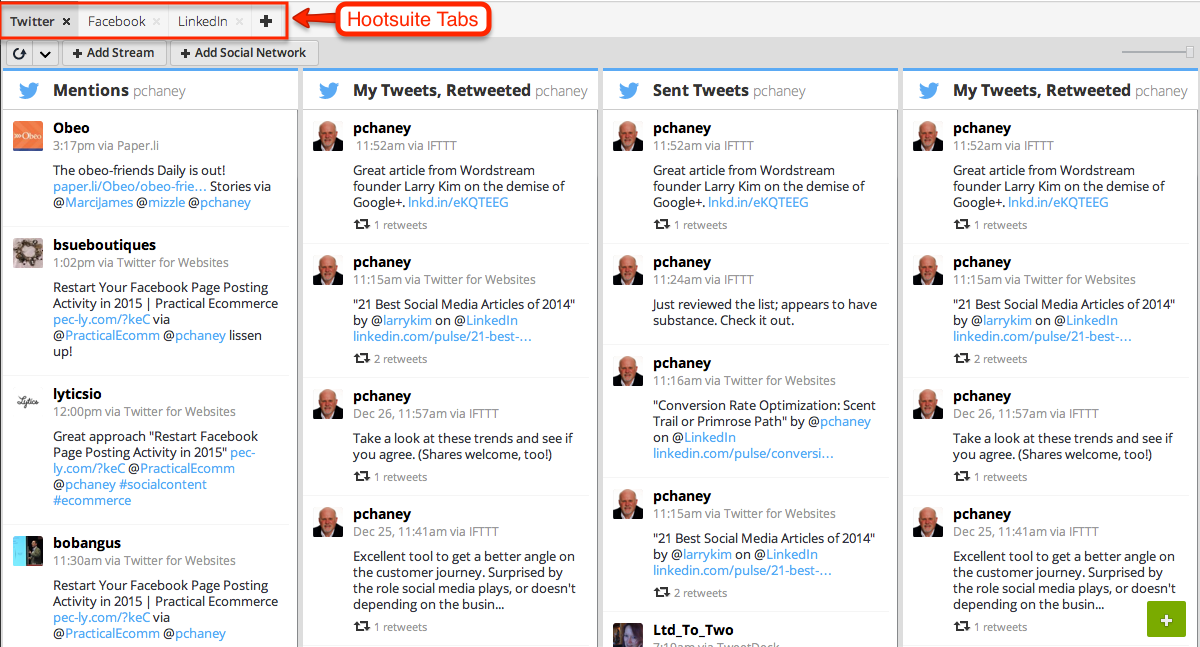The image size is (1200, 647).
Task: Click 11:16am via Twitter for Websites timestamp
Action: click(744, 380)
